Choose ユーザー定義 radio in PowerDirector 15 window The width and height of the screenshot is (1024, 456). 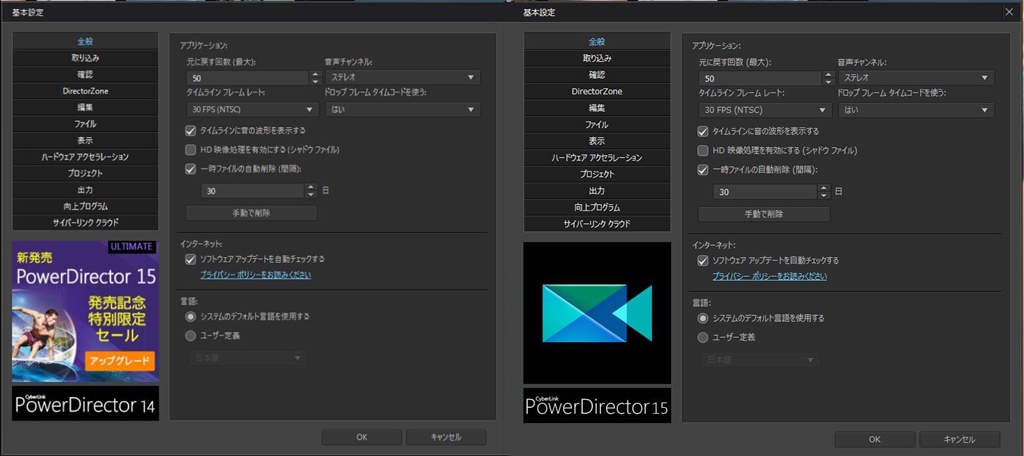click(703, 338)
